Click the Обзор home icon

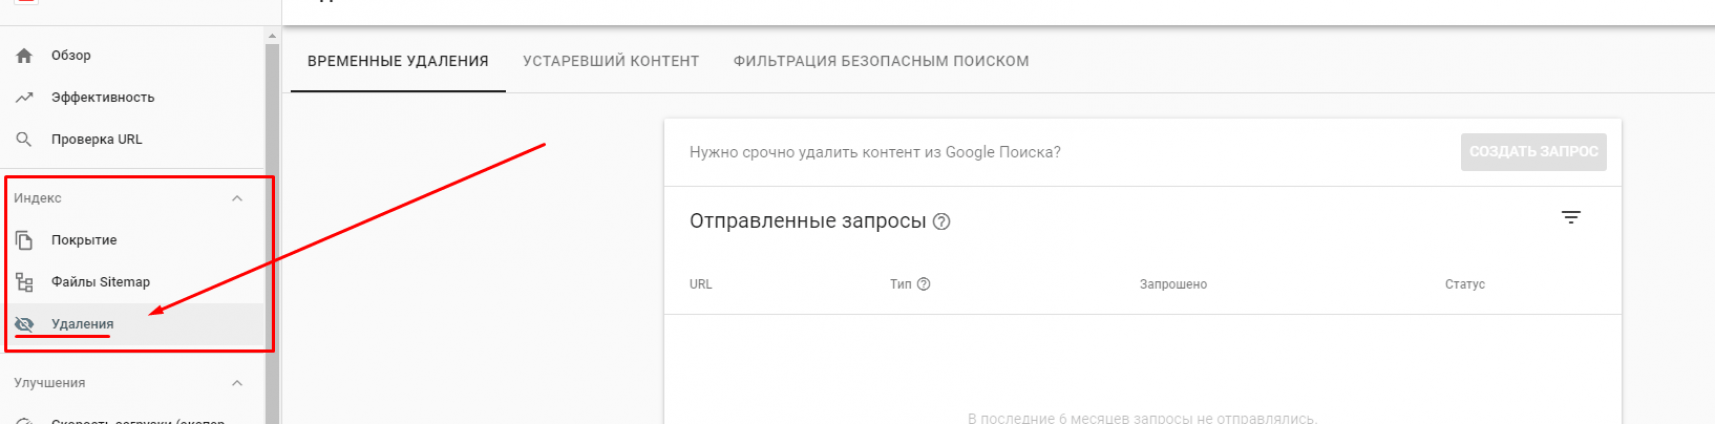click(25, 56)
